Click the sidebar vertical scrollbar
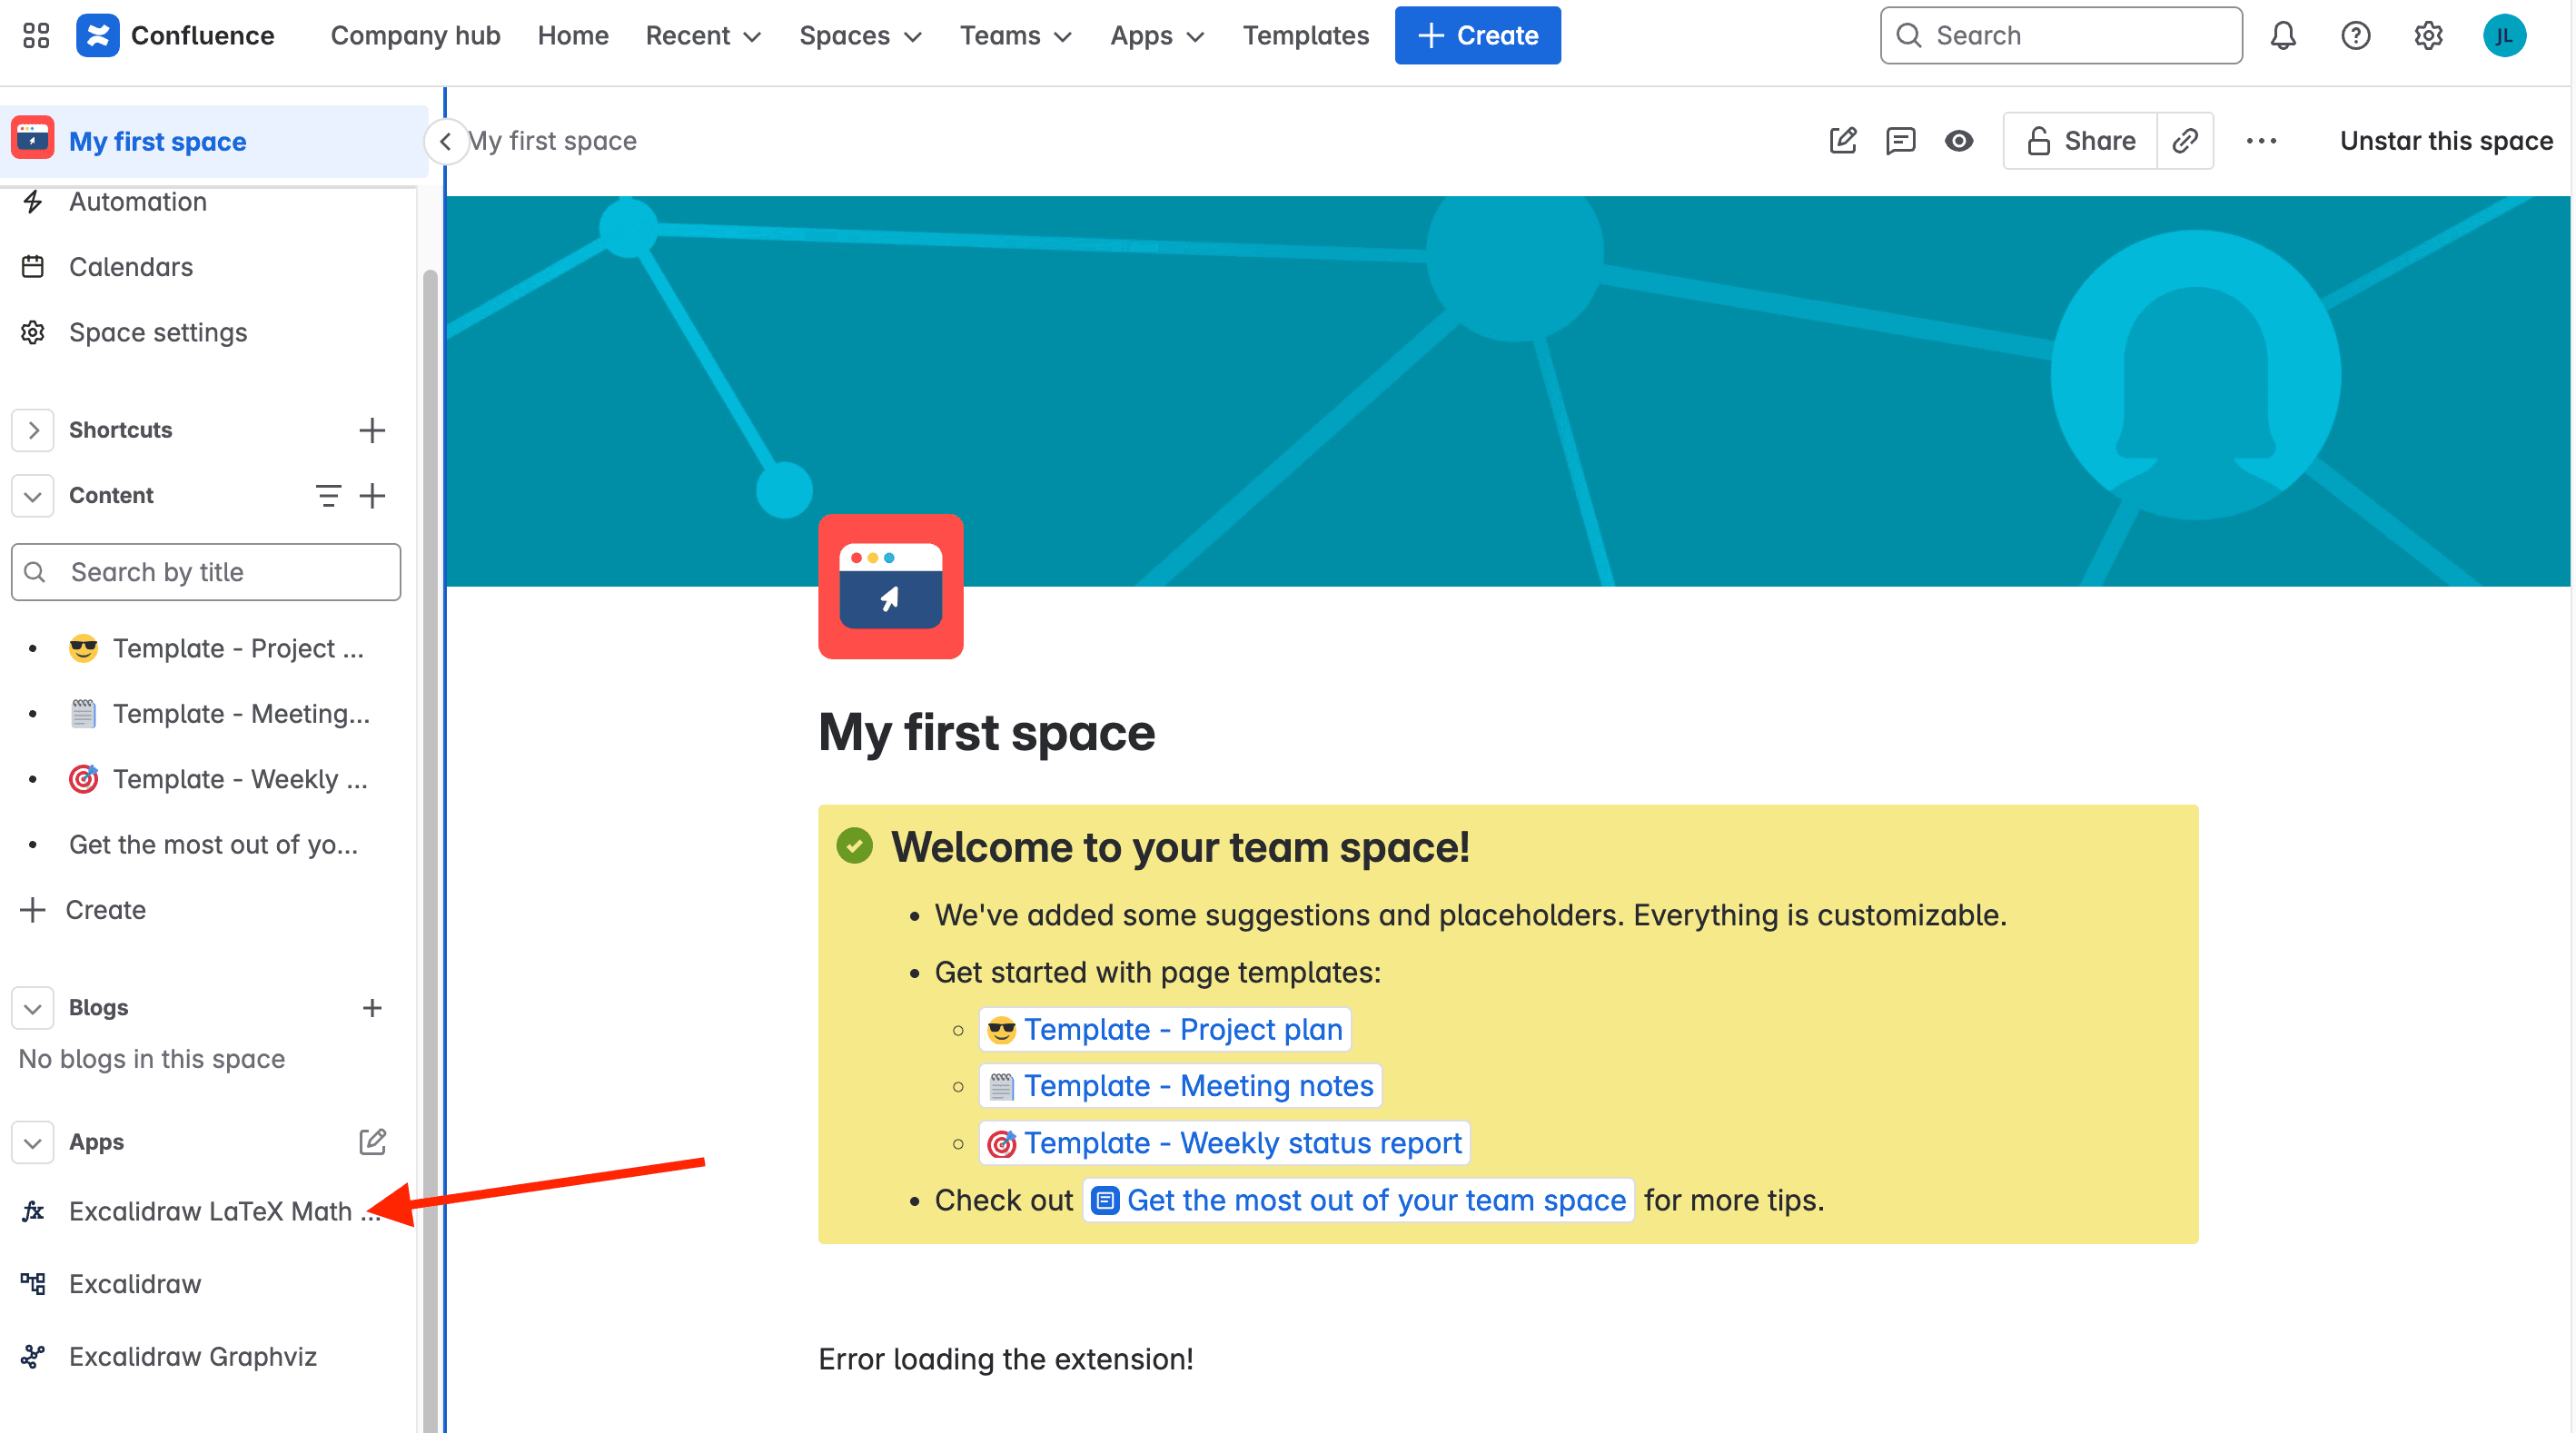The image size is (2576, 1433). (430, 850)
